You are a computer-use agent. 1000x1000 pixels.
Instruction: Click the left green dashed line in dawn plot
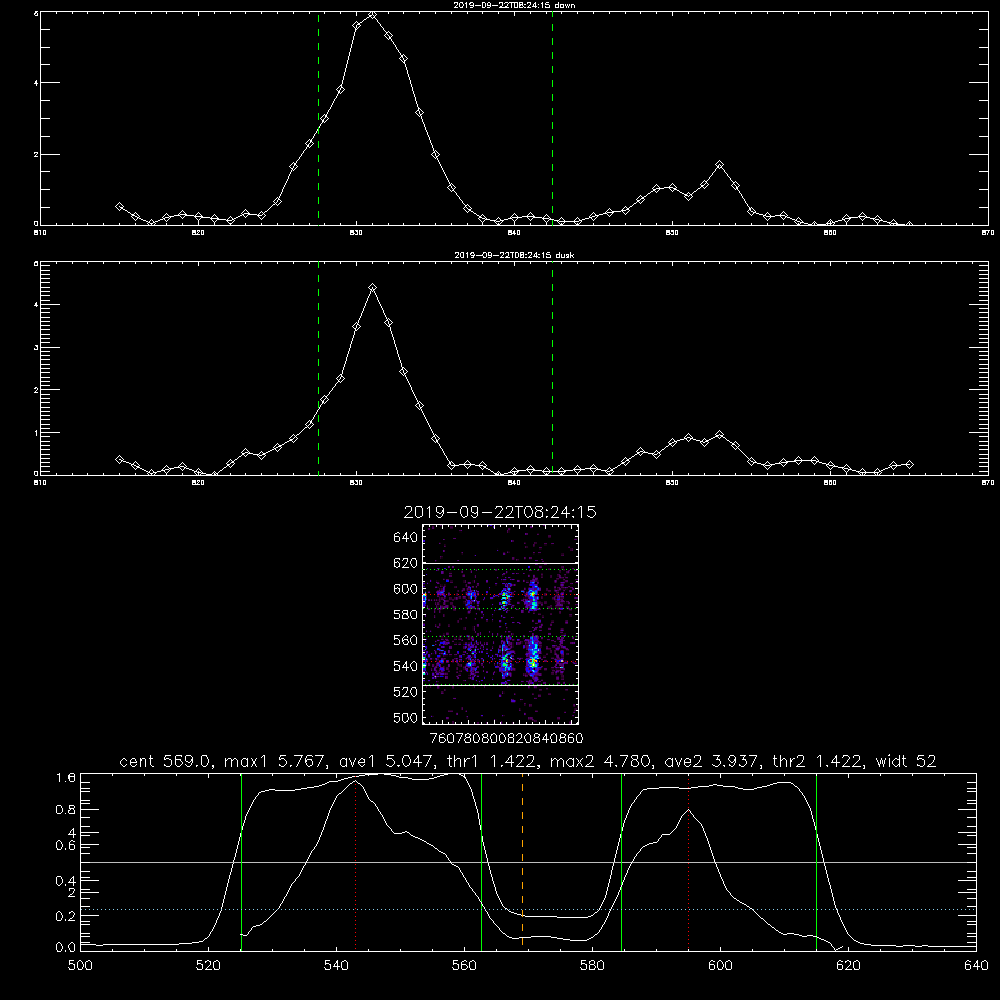318,118
